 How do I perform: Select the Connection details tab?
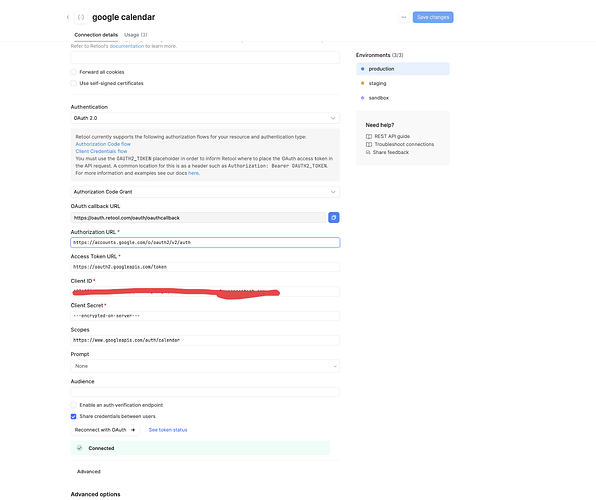96,35
